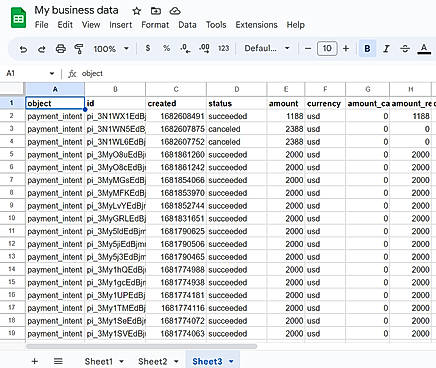Open the 123 more formats menu
This screenshot has width=436, height=368.
tap(223, 48)
